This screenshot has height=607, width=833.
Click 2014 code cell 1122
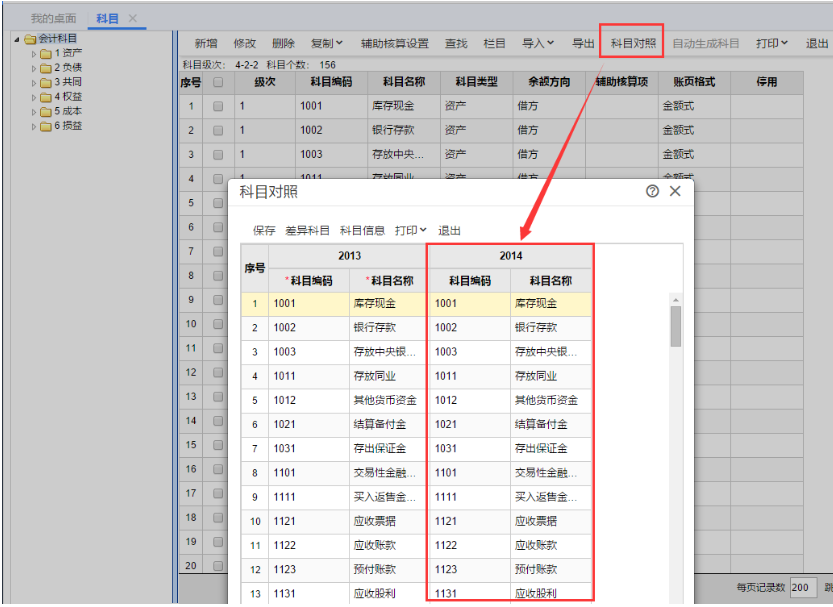coord(470,545)
